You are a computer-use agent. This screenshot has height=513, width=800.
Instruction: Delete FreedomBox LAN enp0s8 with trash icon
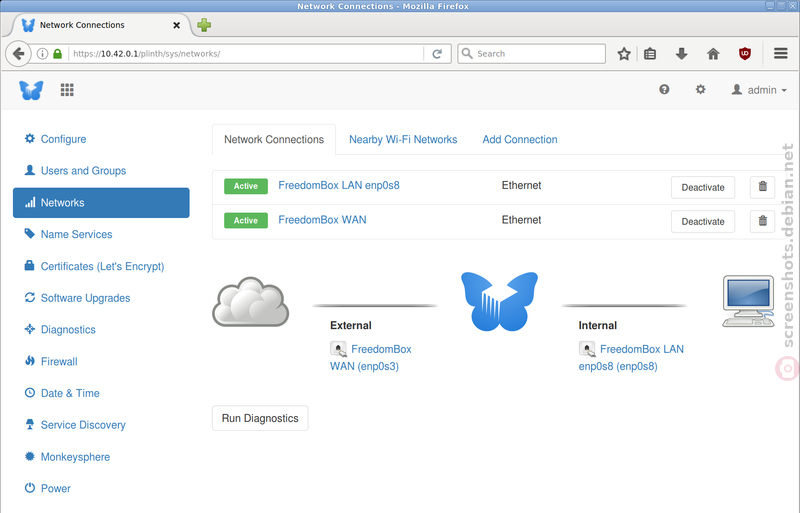pyautogui.click(x=762, y=187)
